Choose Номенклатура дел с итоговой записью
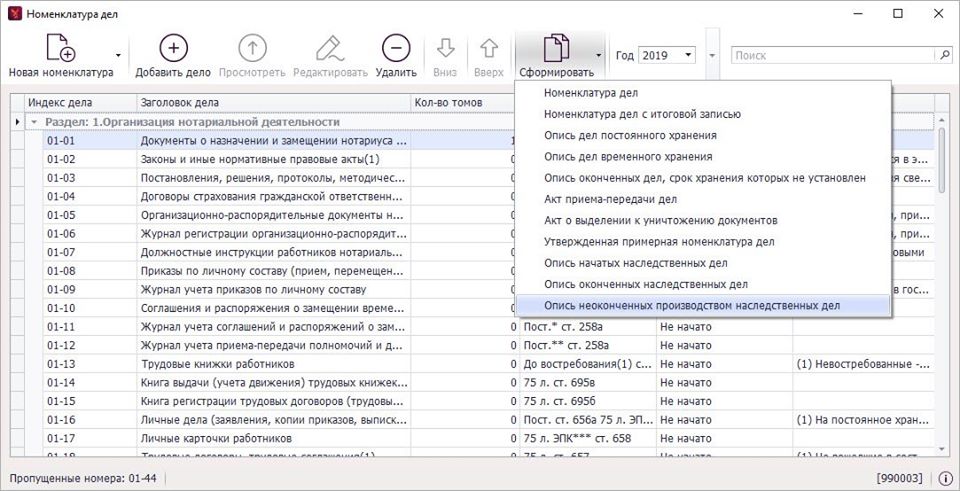 (x=703, y=114)
